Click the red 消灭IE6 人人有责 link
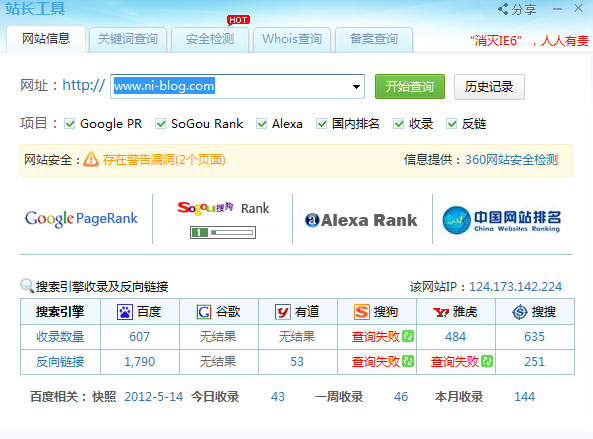Screen dimensions: 593x439 (x=529, y=40)
